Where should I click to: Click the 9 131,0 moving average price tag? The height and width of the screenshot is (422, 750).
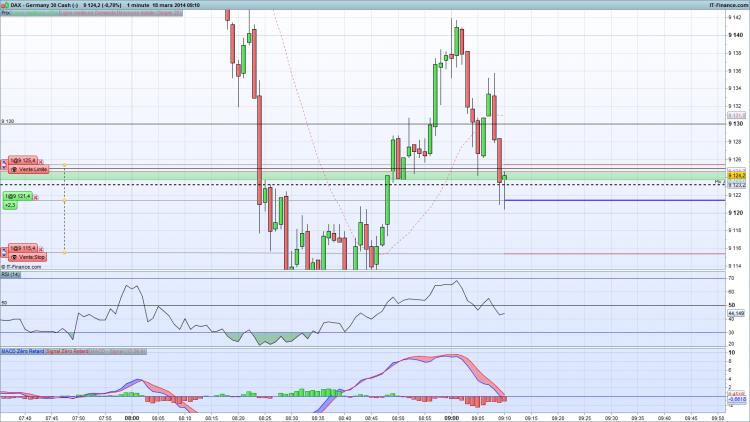(737, 115)
